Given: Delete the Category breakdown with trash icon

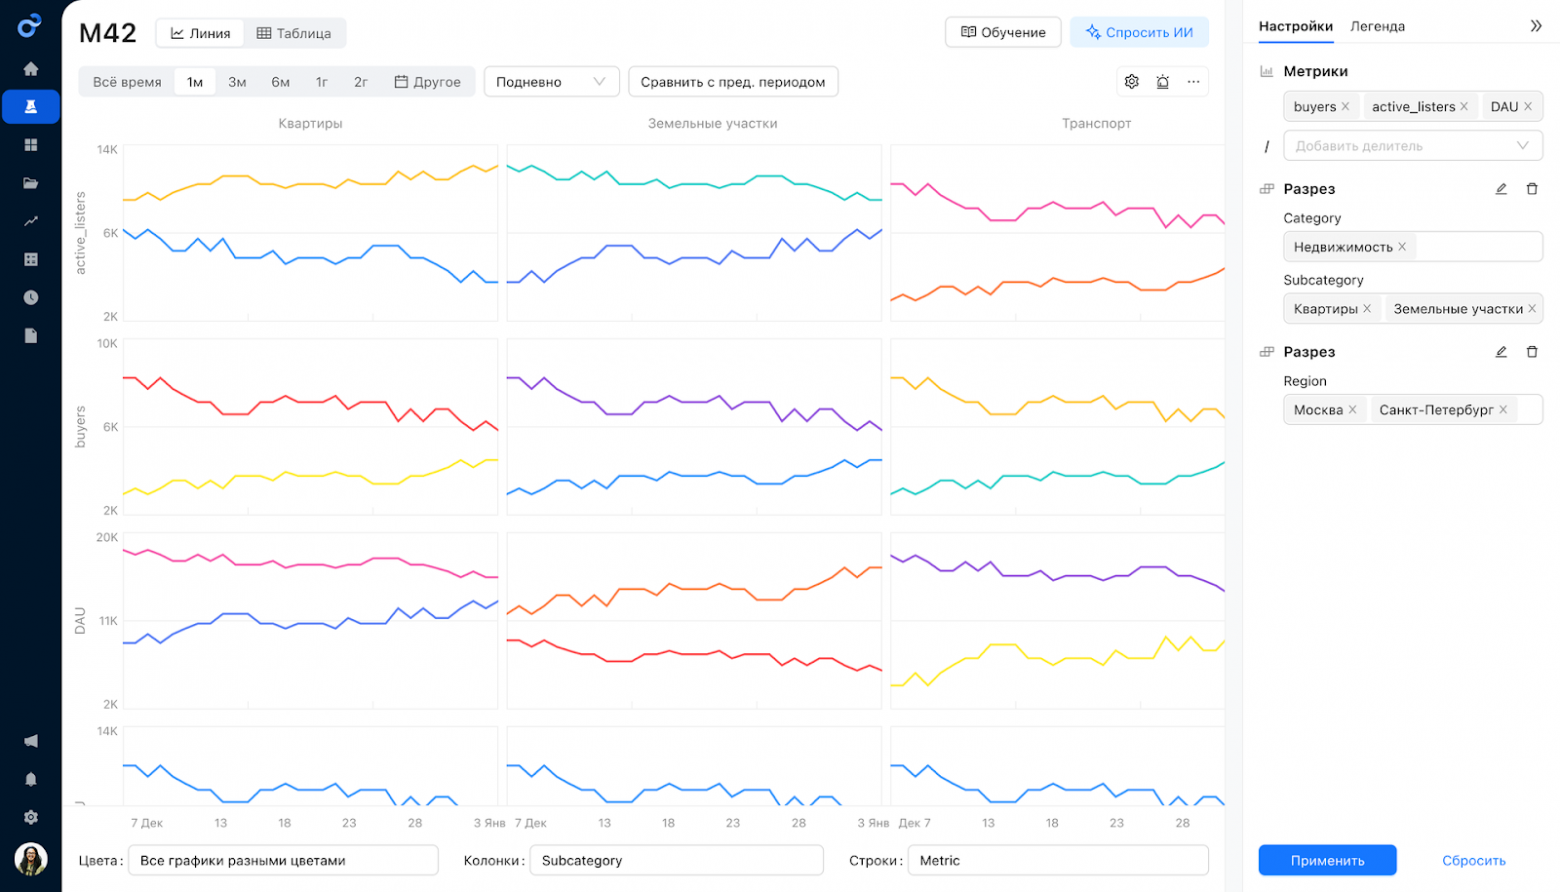Looking at the screenshot, I should click(1532, 189).
